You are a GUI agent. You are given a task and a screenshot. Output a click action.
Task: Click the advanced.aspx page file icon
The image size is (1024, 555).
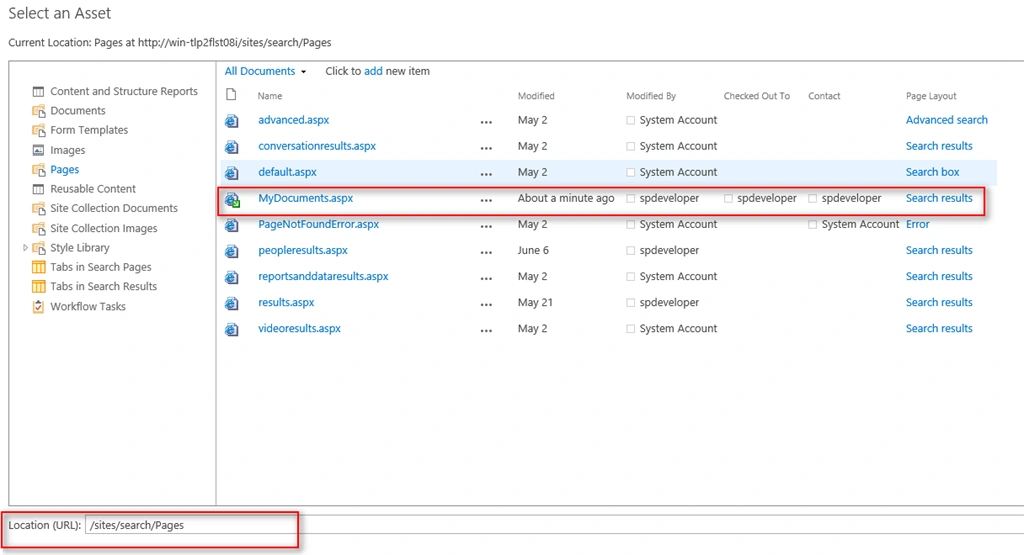(x=232, y=121)
